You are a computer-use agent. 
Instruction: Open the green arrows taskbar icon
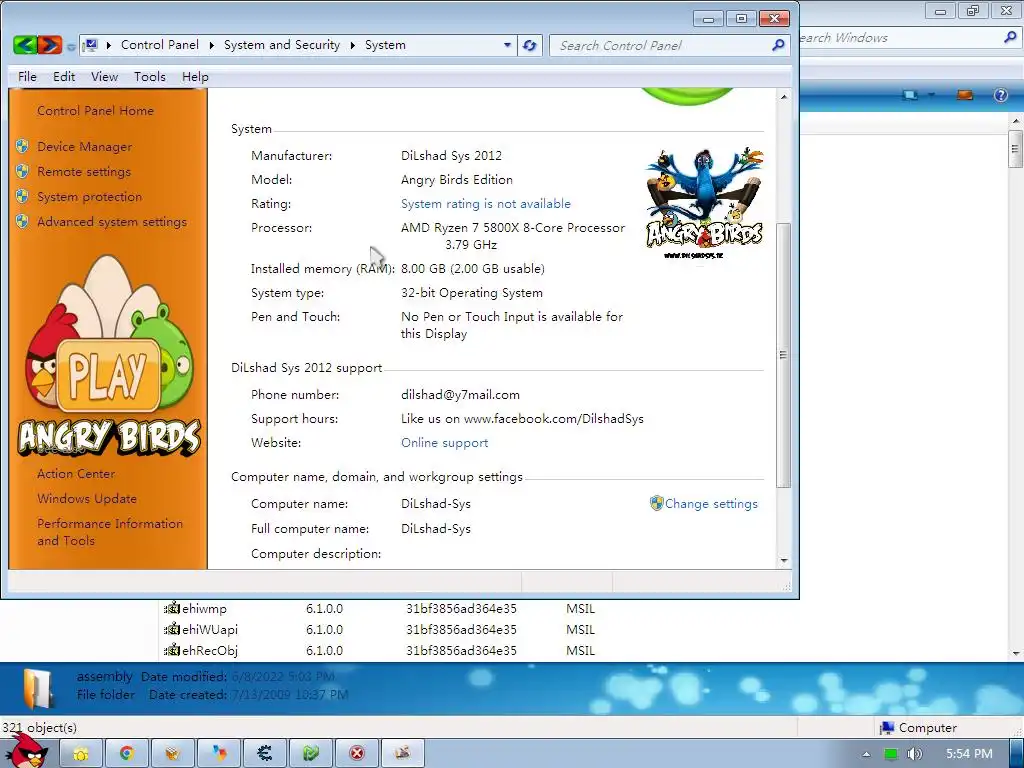pos(311,754)
